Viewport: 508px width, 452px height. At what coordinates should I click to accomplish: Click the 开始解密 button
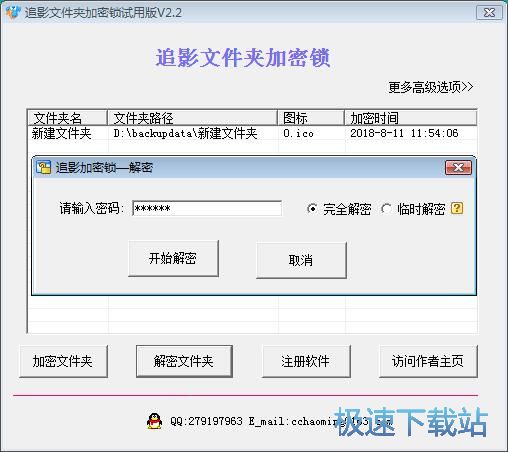173,258
